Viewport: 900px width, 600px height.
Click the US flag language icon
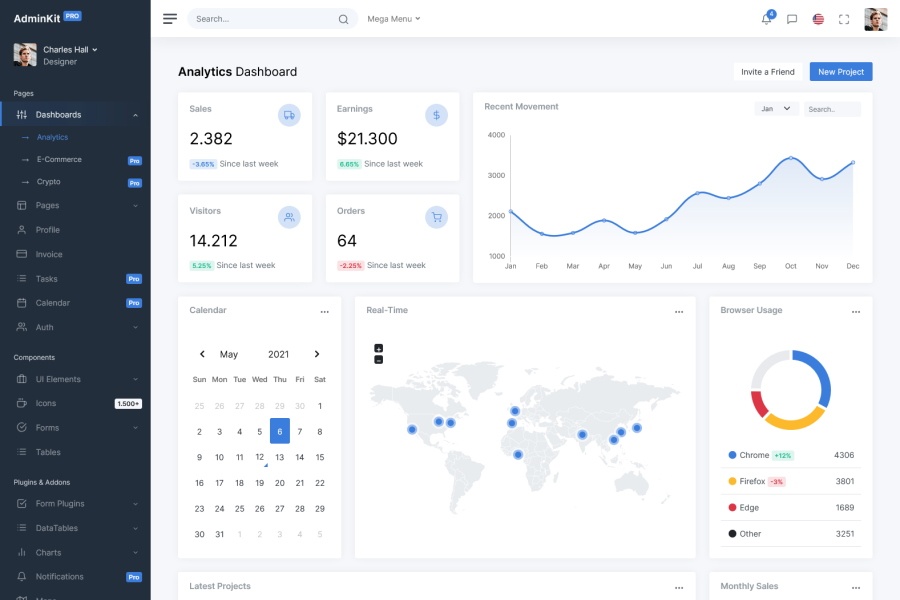(818, 19)
